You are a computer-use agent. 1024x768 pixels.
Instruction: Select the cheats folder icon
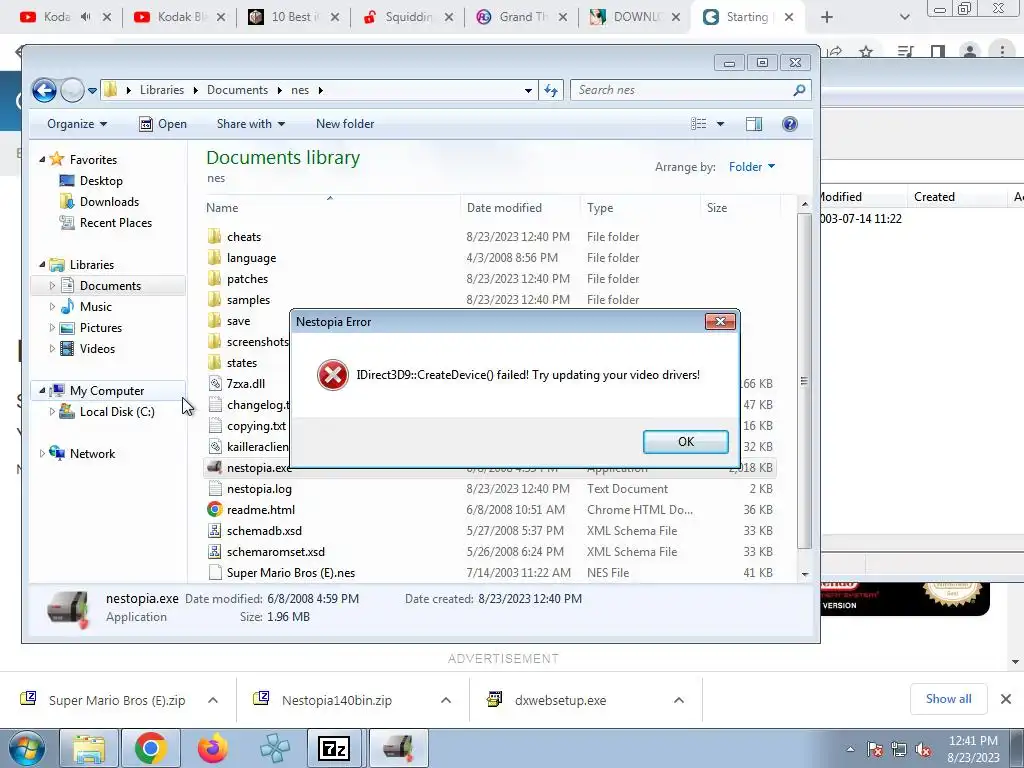(x=214, y=236)
